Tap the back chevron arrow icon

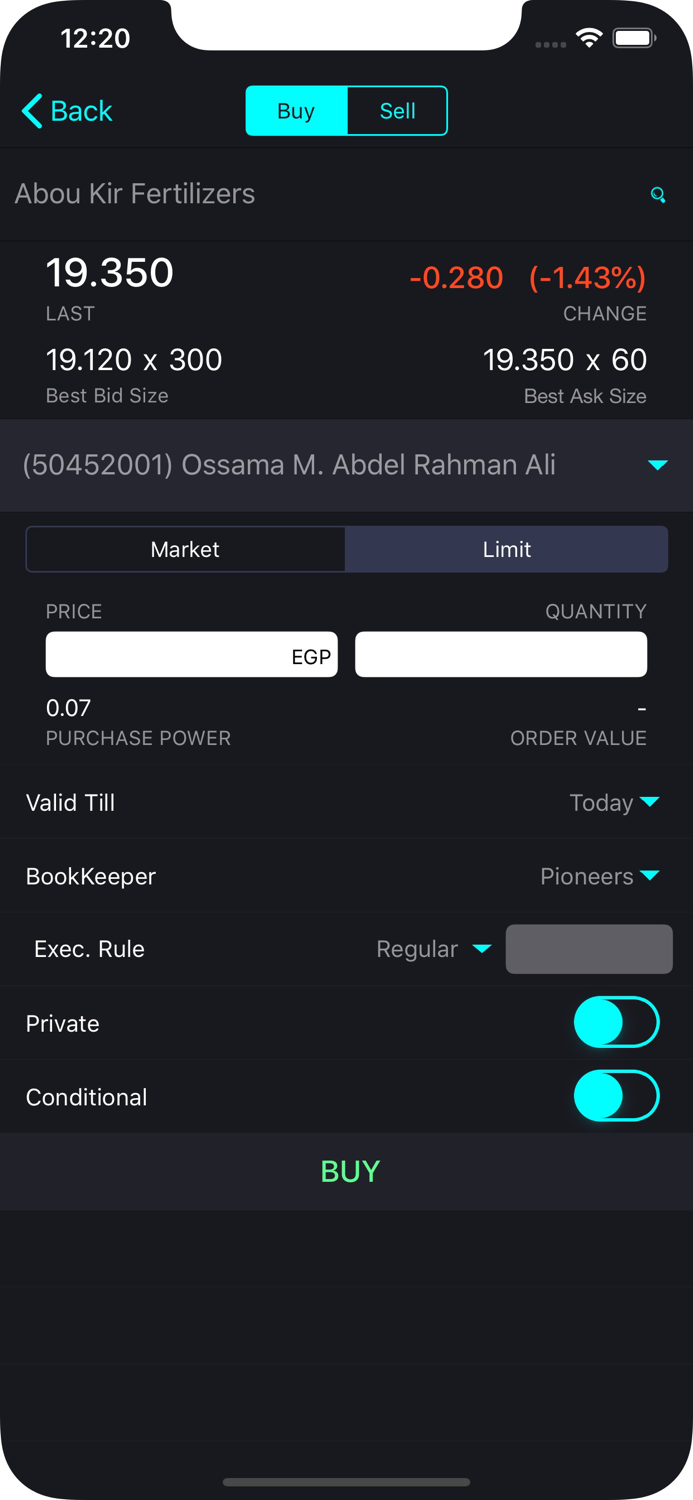tap(30, 111)
